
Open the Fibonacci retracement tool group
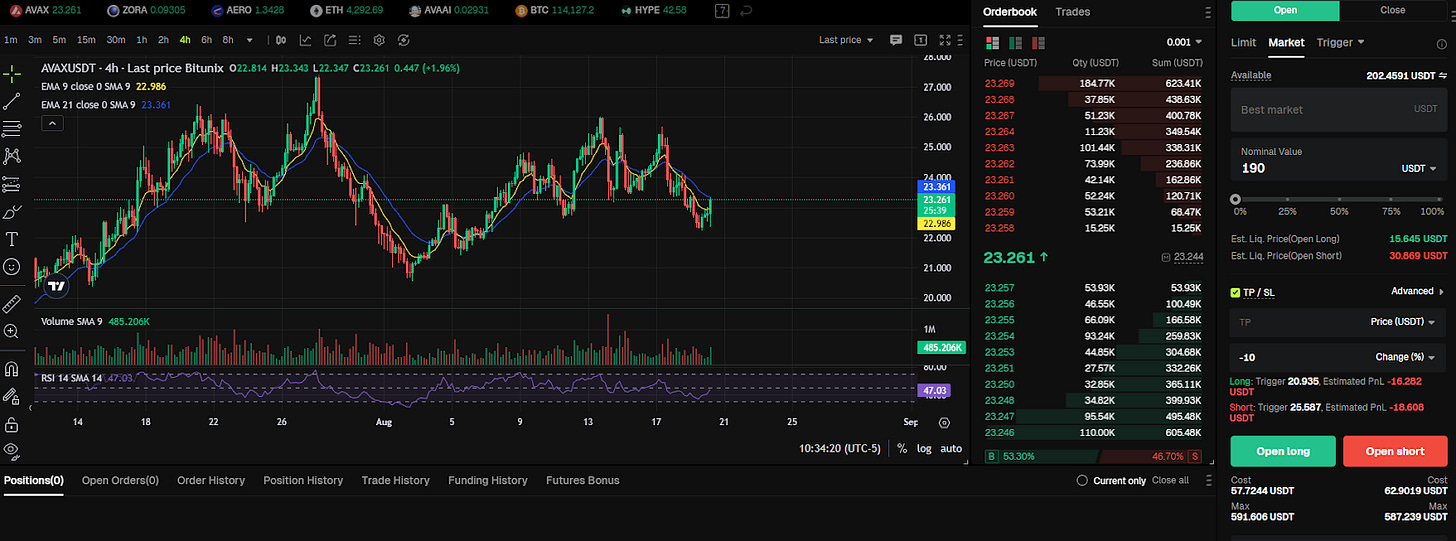(x=12, y=129)
